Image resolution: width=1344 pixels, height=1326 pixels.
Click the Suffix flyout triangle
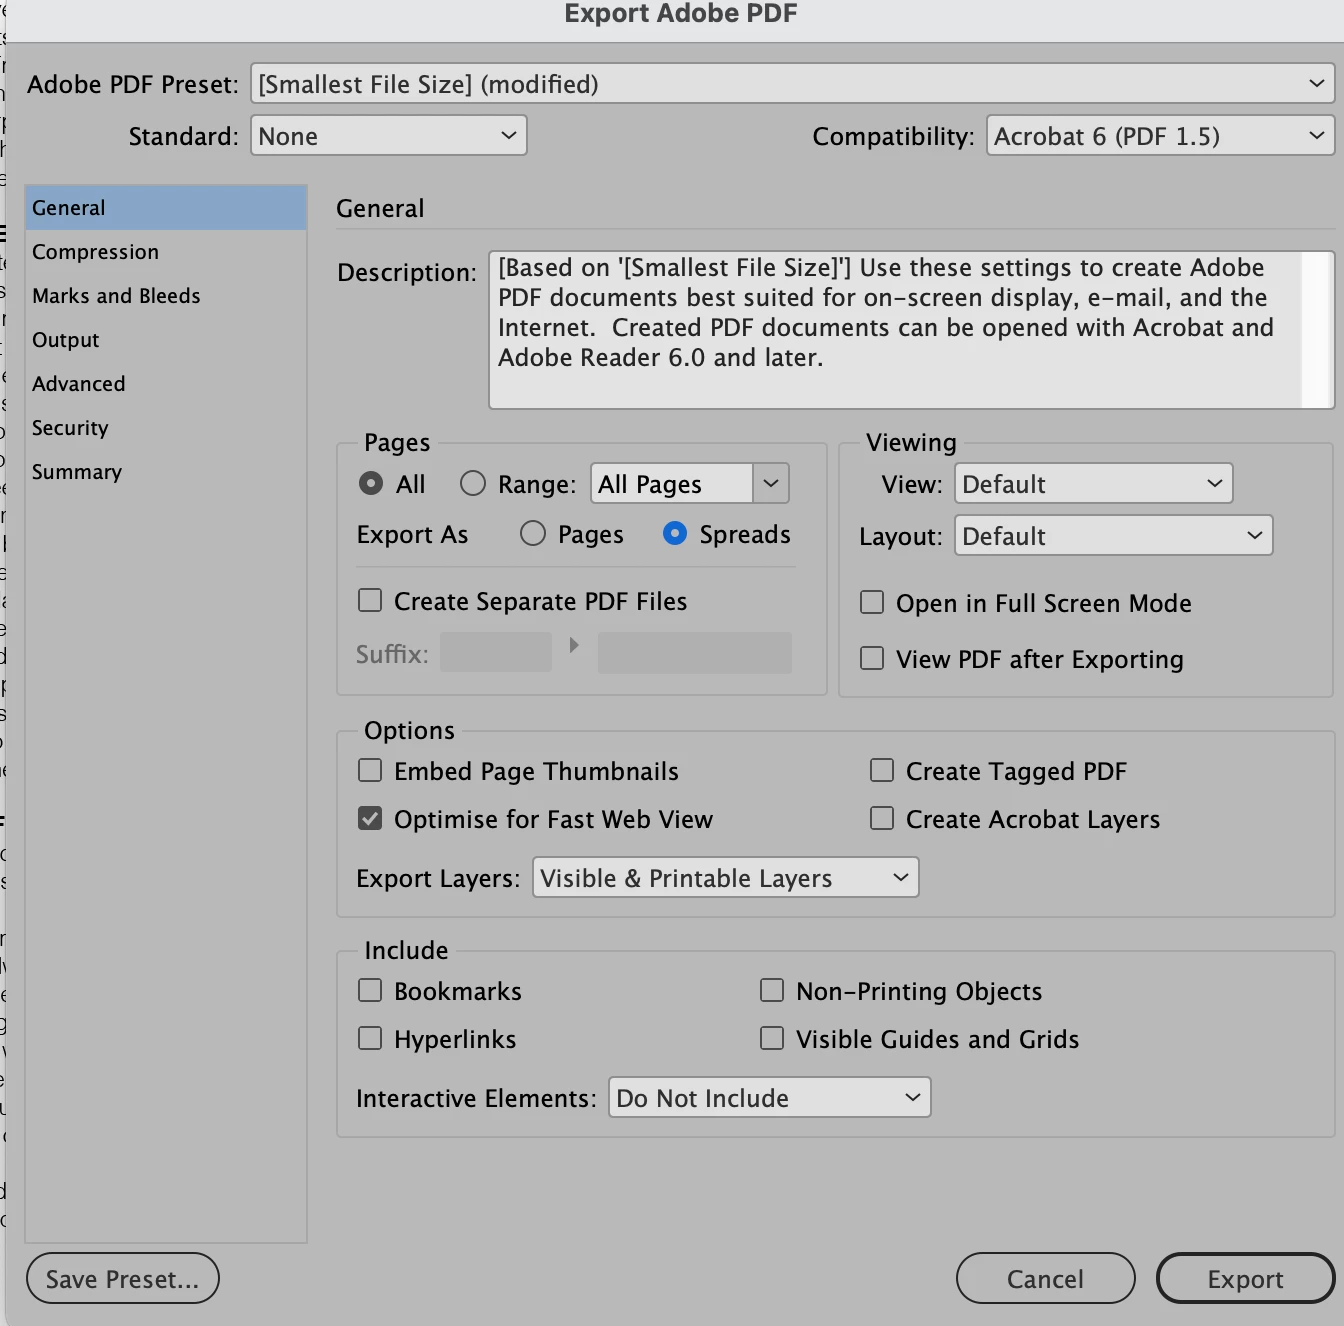pos(574,646)
